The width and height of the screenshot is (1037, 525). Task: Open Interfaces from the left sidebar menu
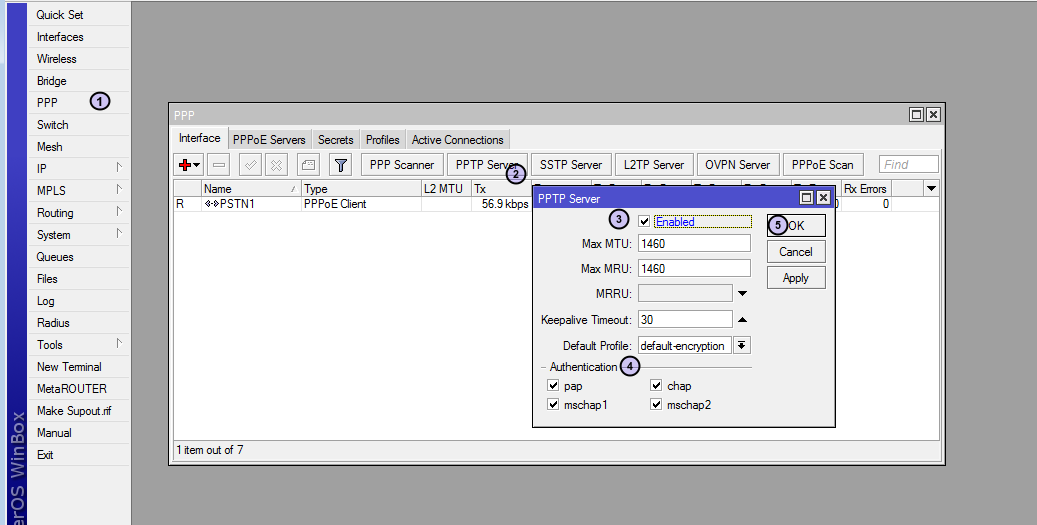tap(60, 37)
